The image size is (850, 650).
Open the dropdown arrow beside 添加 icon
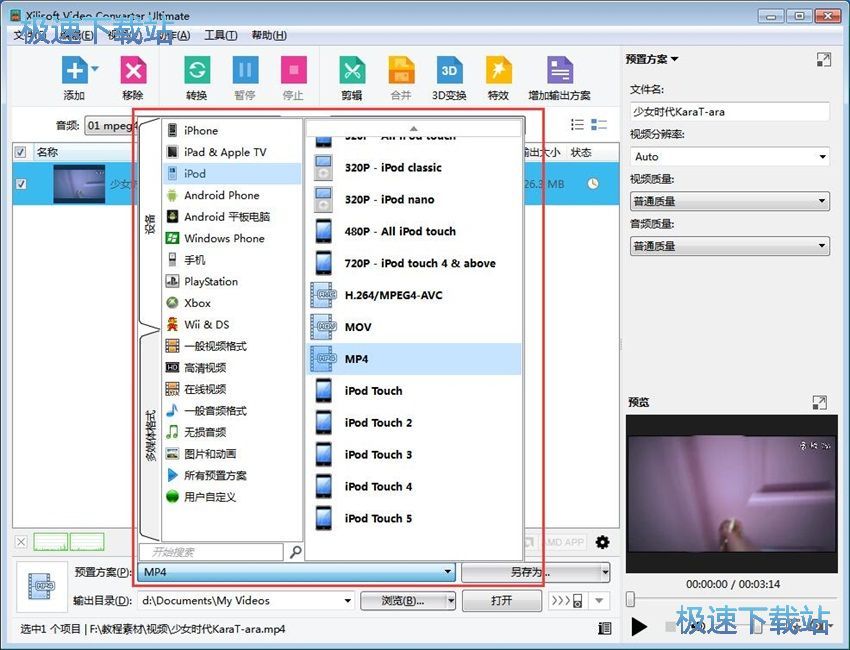[95, 69]
